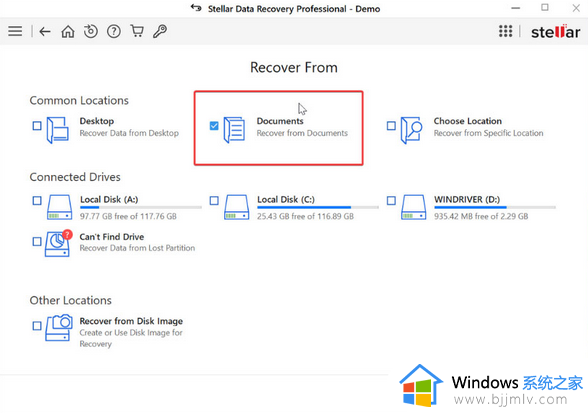Click the Can't Find Drive icon
Screen dimensions: 588x413
coord(58,243)
